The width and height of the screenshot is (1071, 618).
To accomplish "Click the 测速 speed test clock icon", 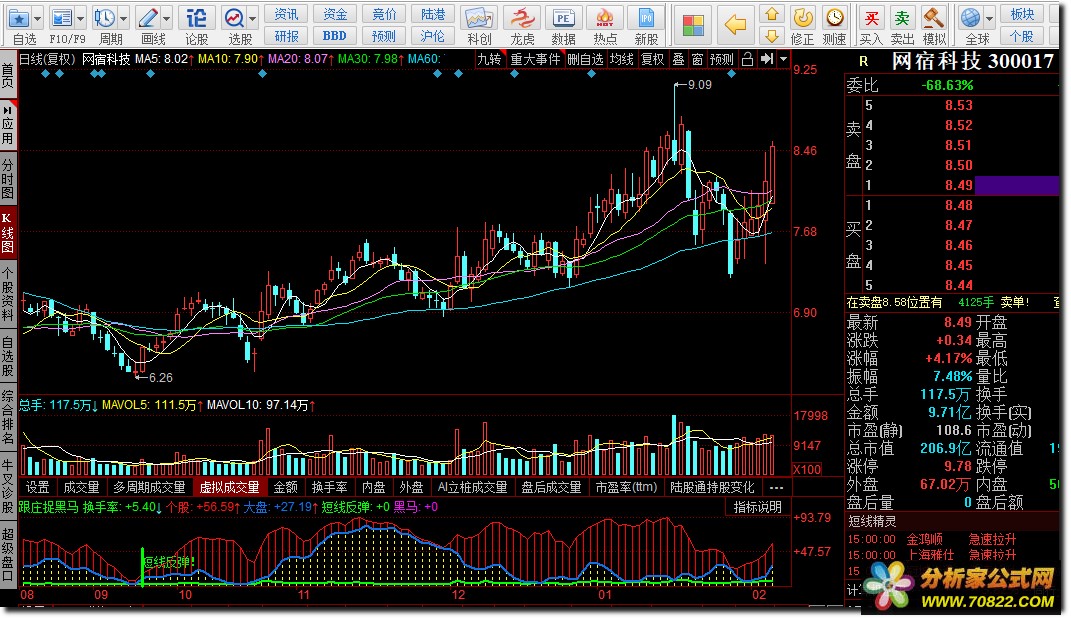I will 835,18.
